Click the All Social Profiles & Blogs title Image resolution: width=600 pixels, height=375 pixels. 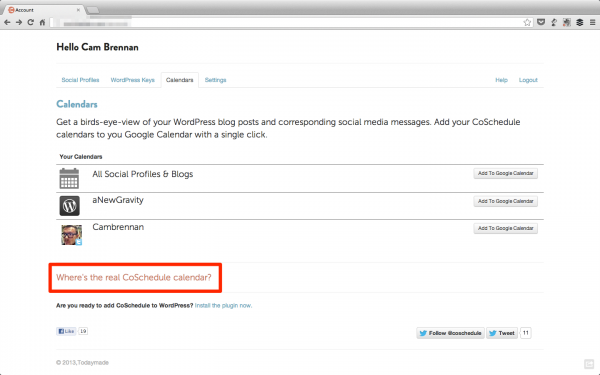point(143,174)
